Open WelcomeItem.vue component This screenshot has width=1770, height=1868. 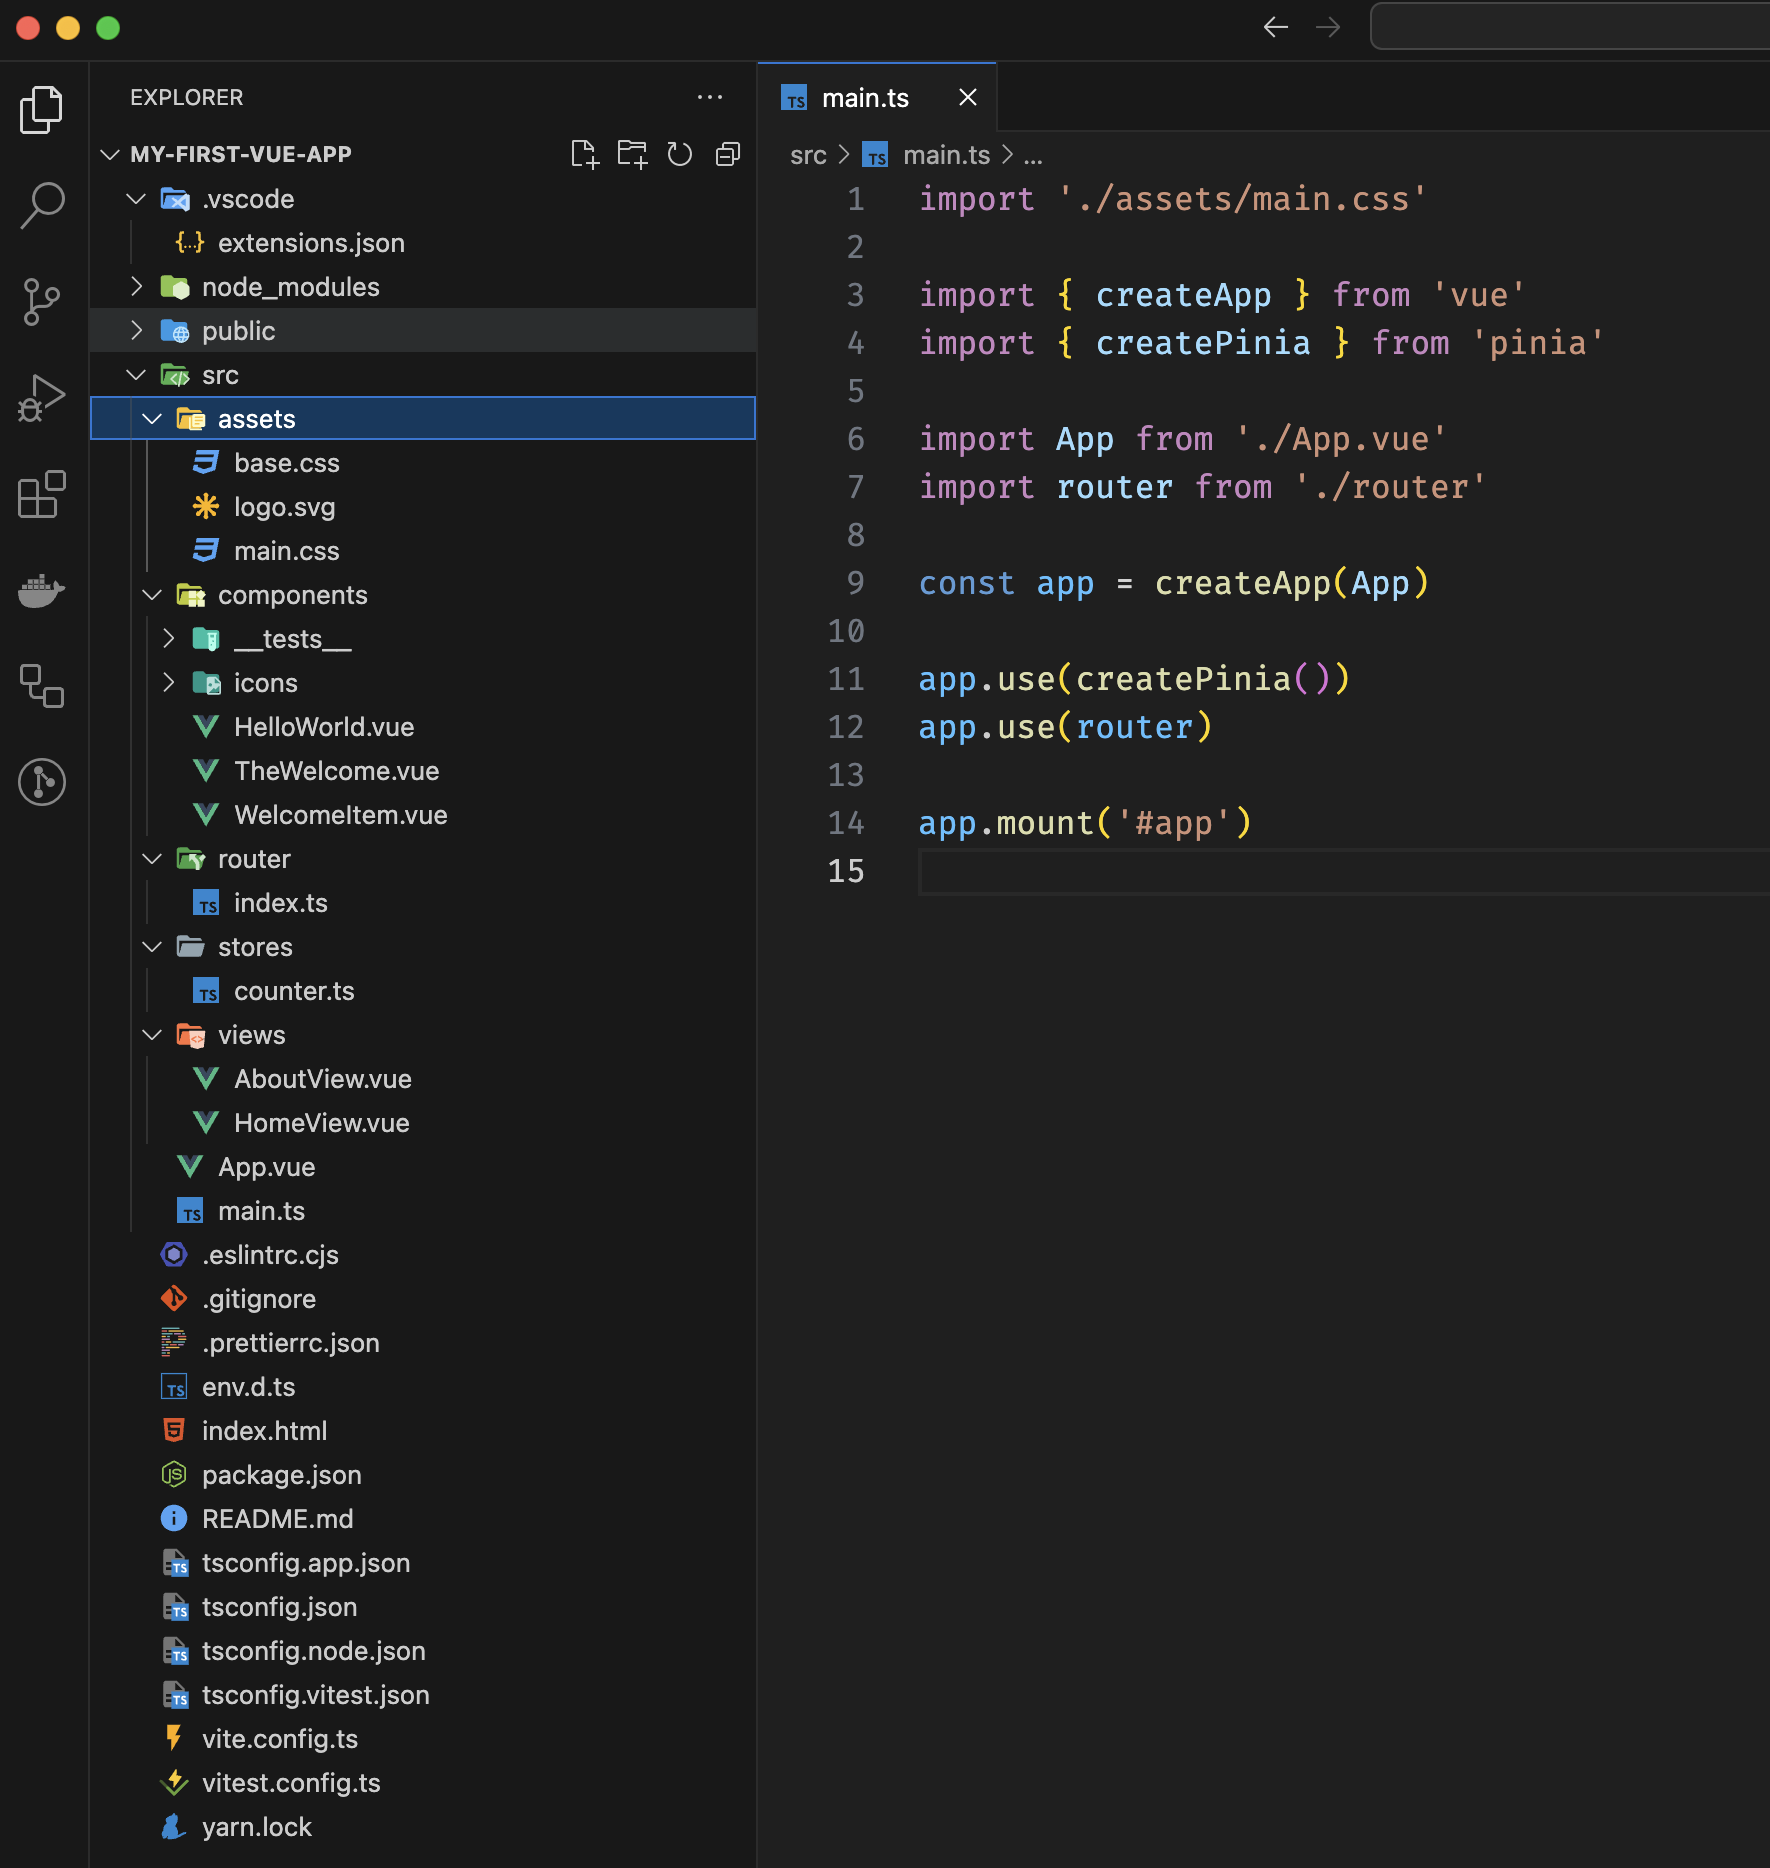pyautogui.click(x=423, y=815)
